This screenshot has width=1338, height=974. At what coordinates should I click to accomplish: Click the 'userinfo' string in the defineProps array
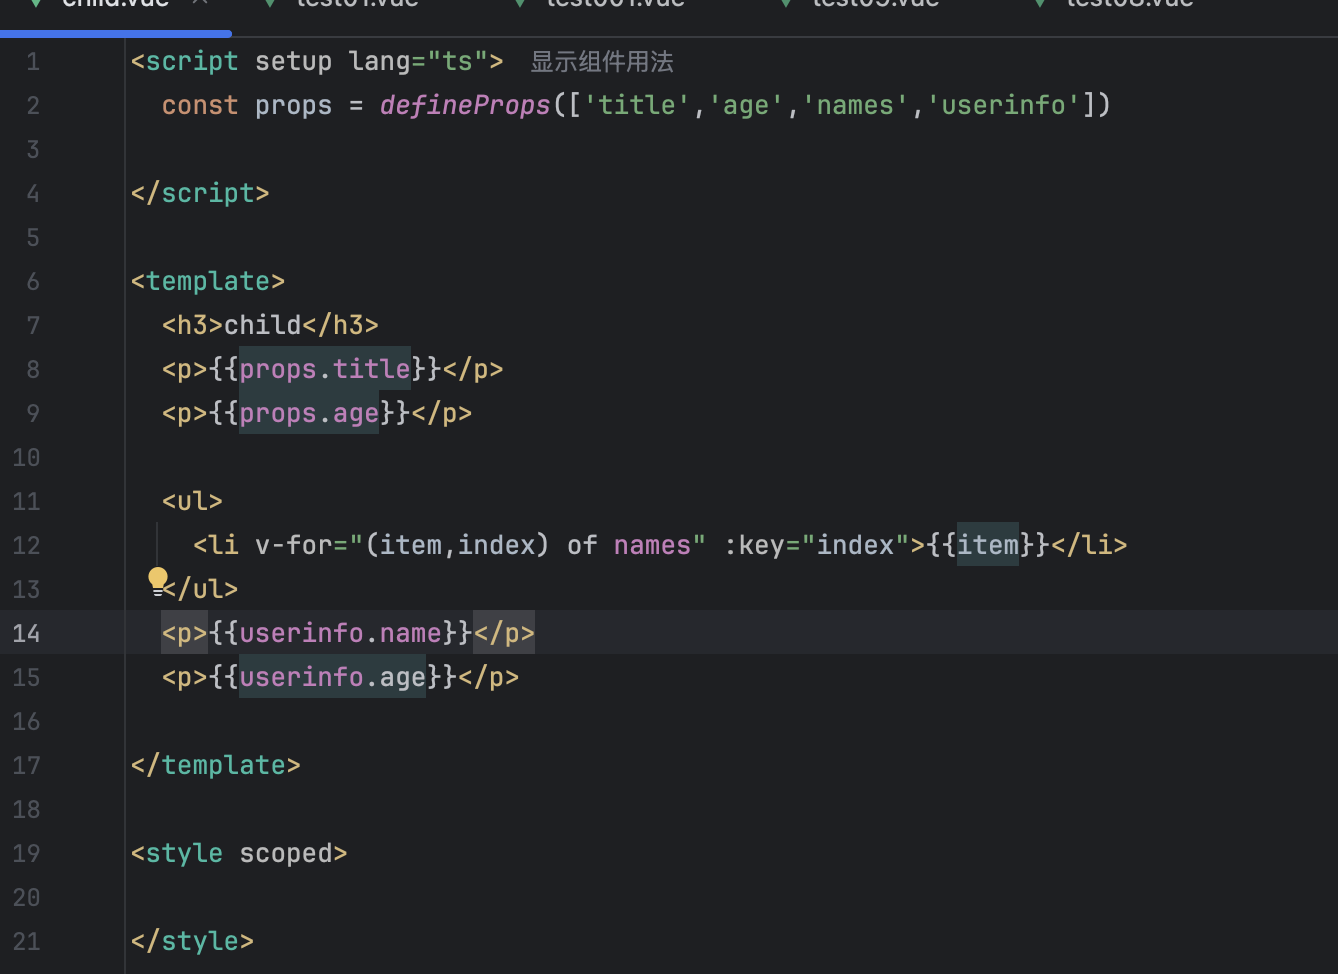(1003, 106)
